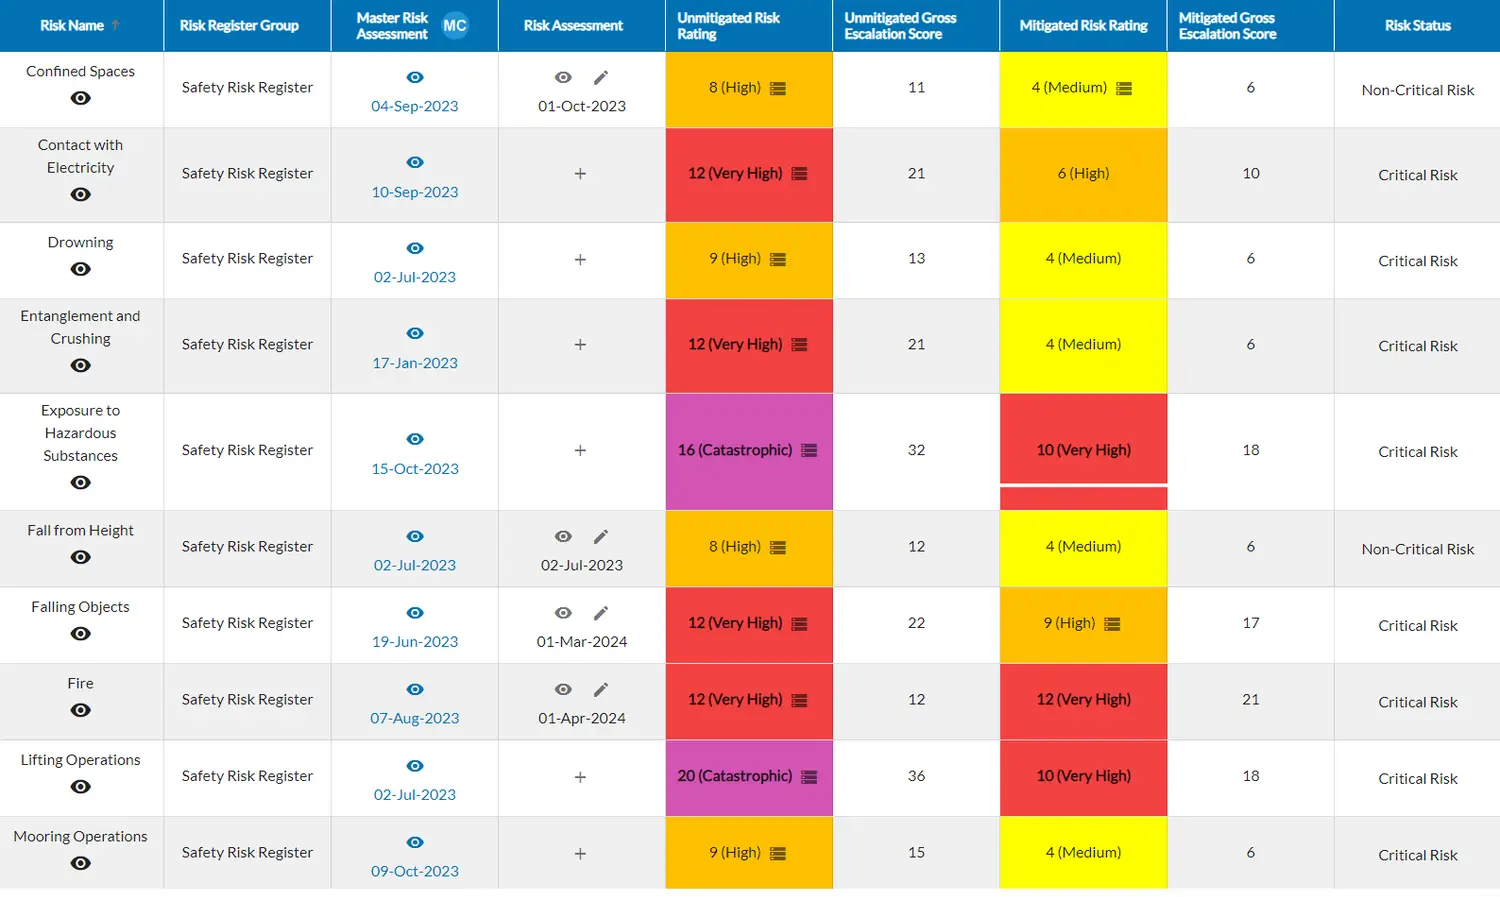Screen dimensions: 1500x897
Task: Open the list icon beside Fire unmitigated rating
Action: point(799,700)
